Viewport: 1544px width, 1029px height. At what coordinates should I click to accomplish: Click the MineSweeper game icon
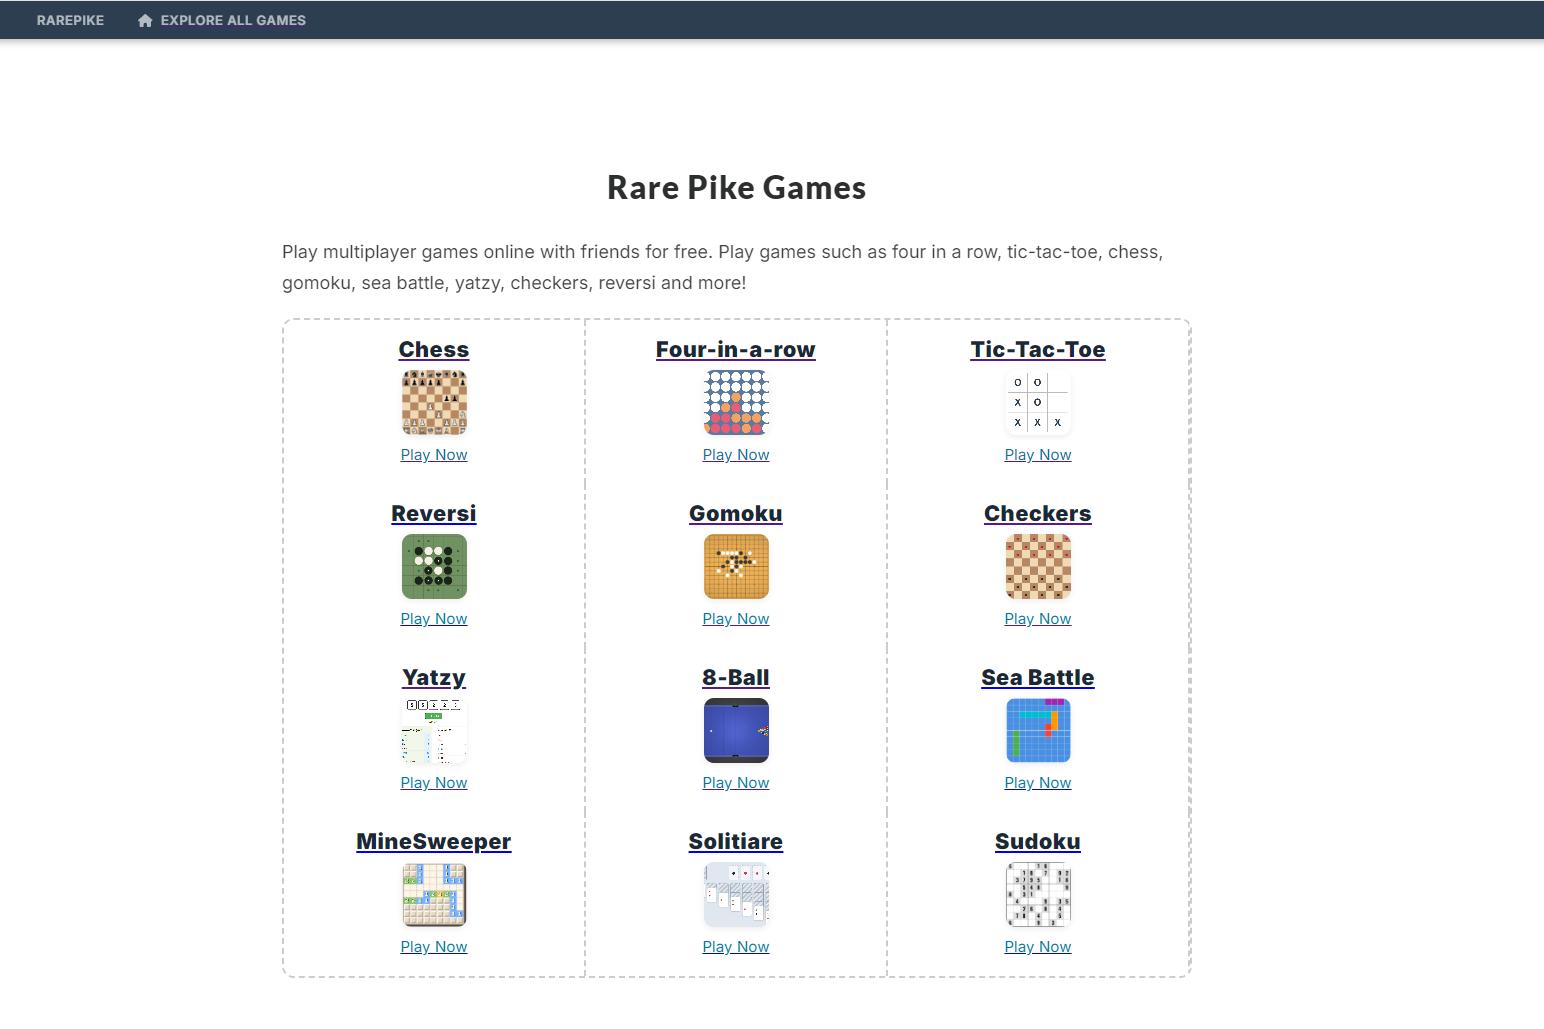coord(434,894)
